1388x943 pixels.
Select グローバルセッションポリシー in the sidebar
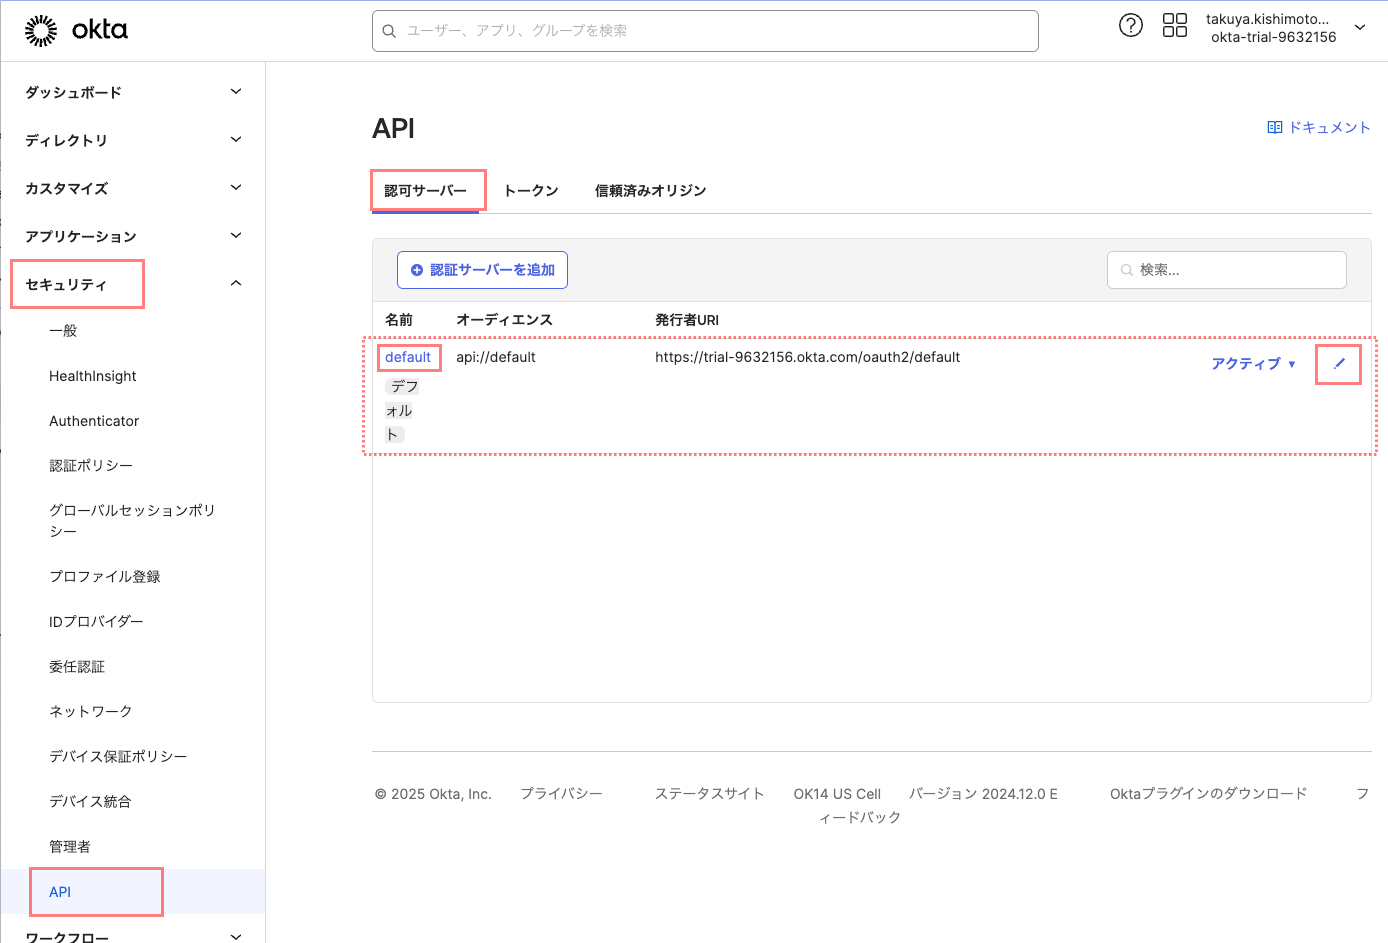tap(132, 521)
